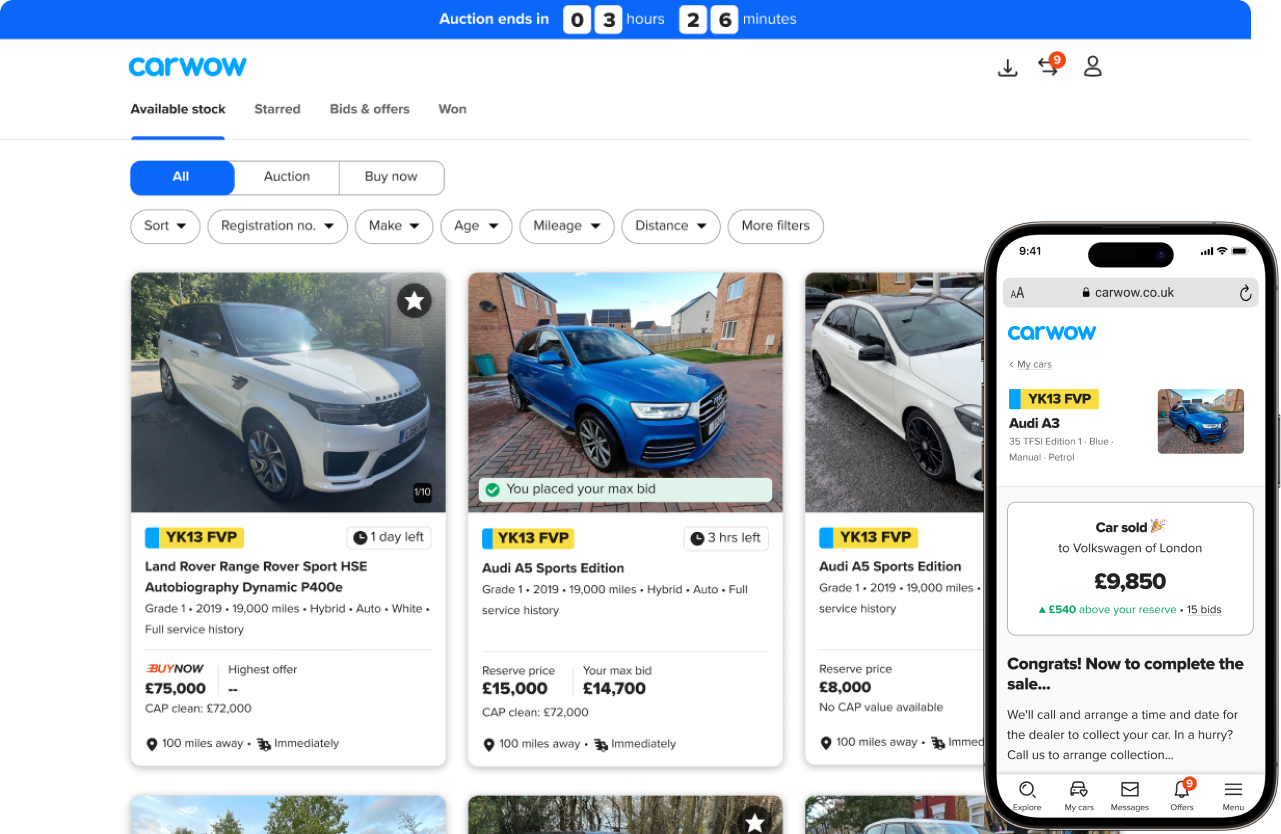
Task: Tap the phone browser reload icon
Action: [1245, 293]
